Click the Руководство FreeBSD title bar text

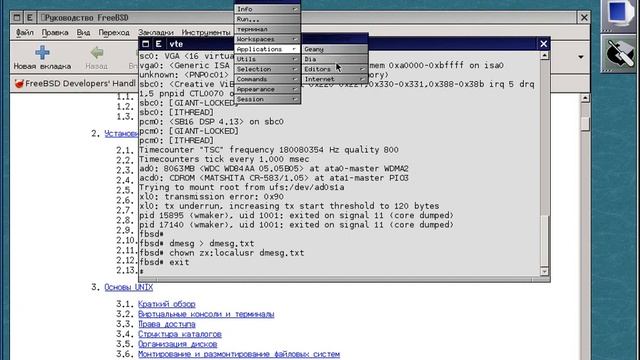86,18
